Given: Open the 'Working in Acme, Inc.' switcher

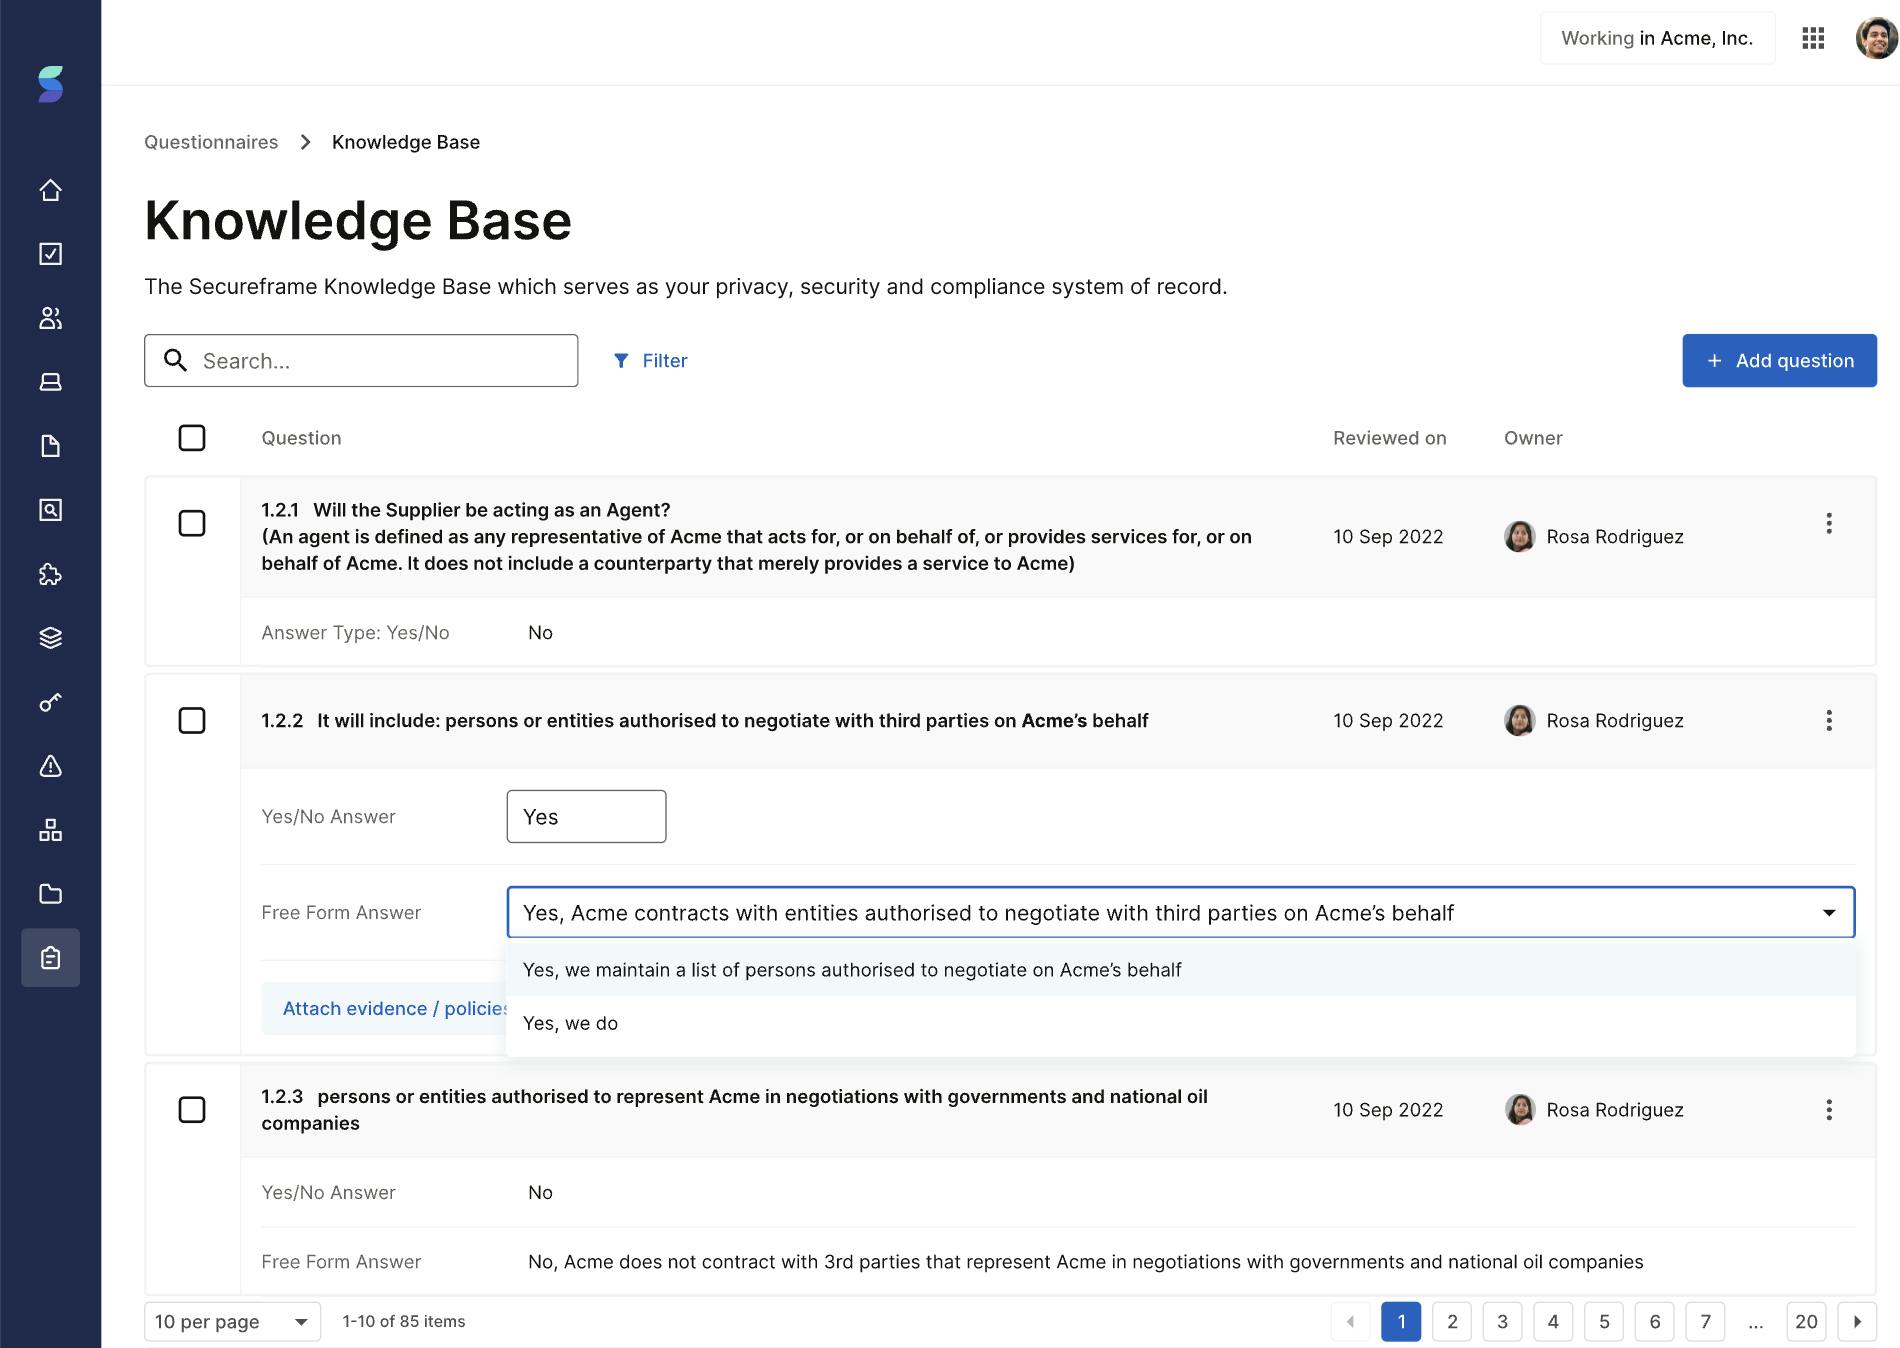Looking at the screenshot, I should click(x=1657, y=38).
